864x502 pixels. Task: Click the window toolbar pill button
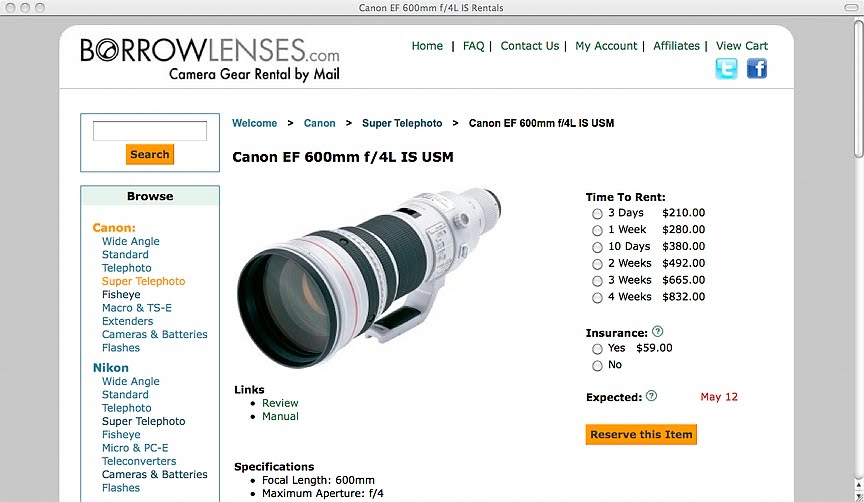[851, 8]
